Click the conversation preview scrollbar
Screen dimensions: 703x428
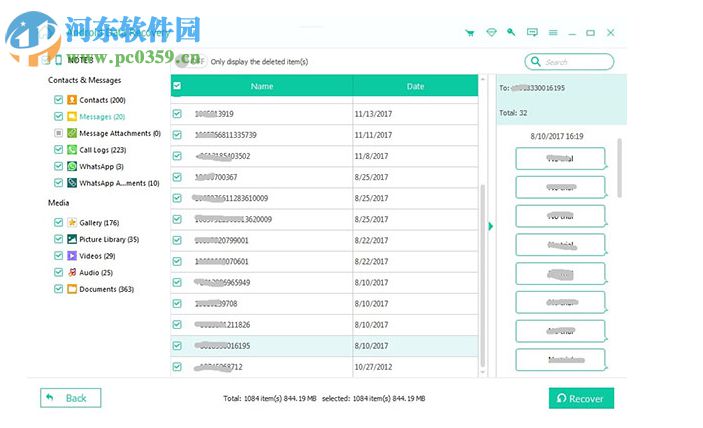tap(620, 168)
